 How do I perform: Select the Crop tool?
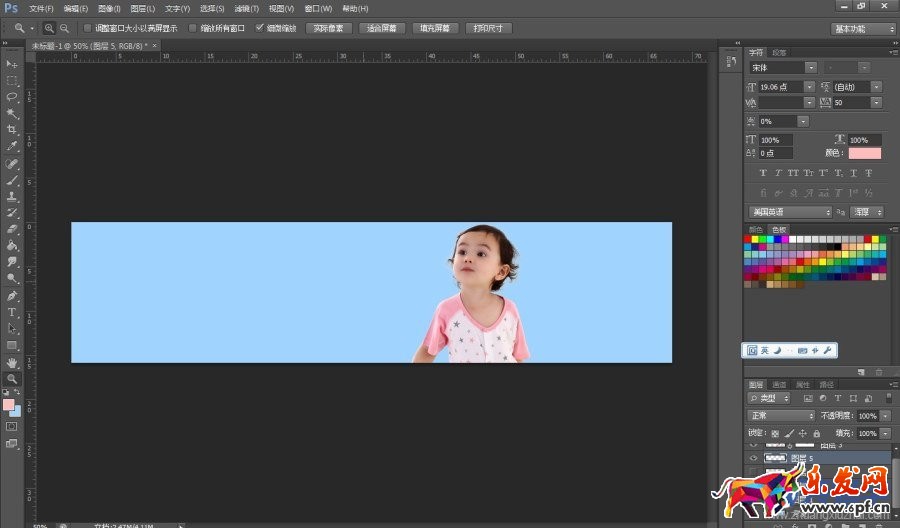[12, 130]
